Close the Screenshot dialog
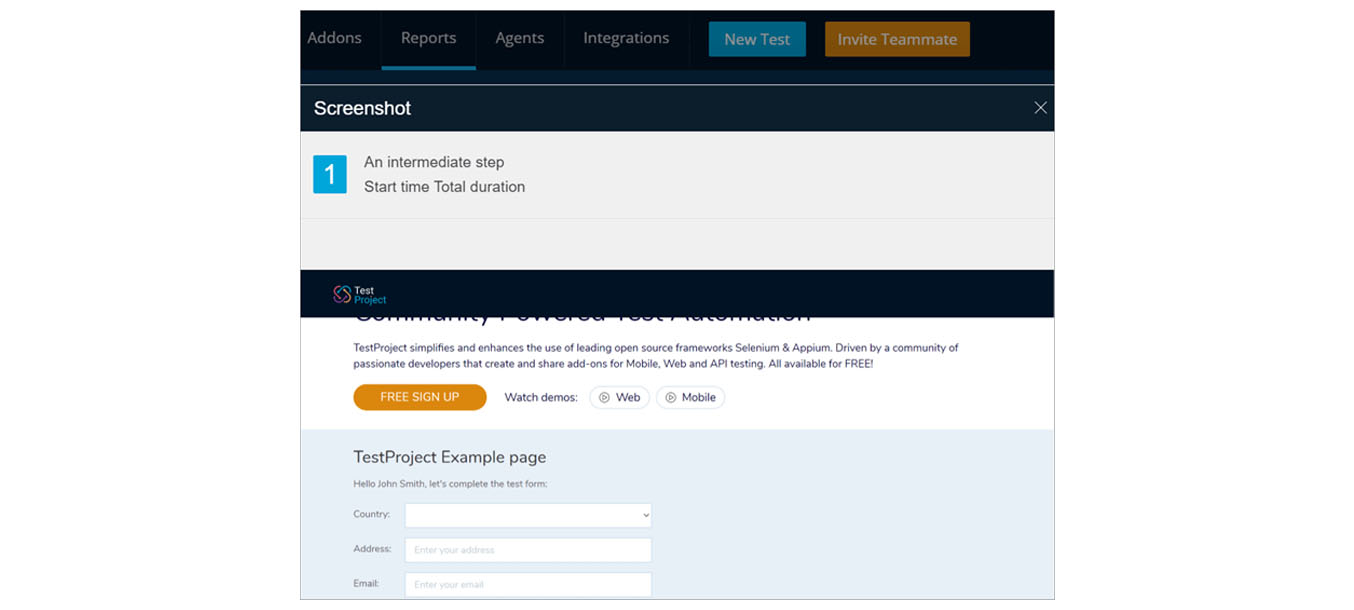This screenshot has height=610, width=1354. [x=1040, y=108]
